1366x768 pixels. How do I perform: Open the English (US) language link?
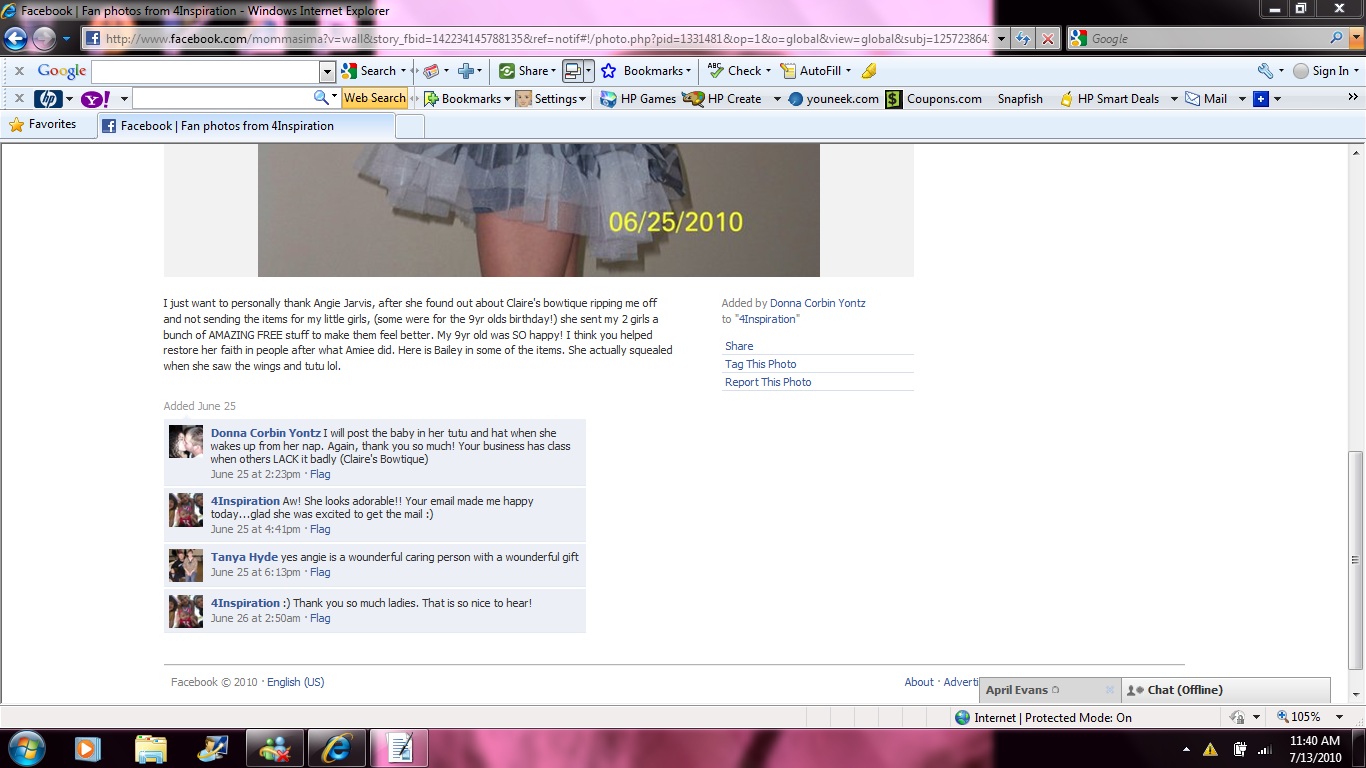(295, 682)
